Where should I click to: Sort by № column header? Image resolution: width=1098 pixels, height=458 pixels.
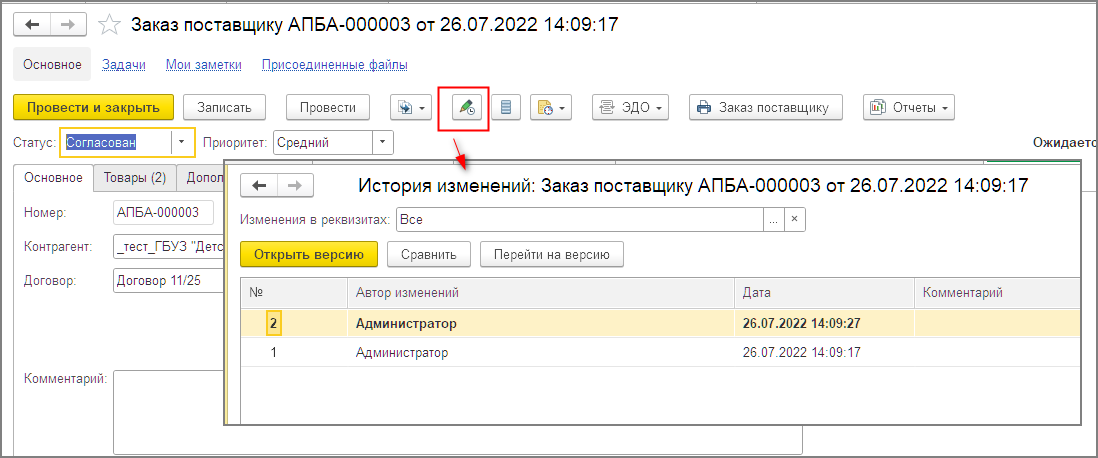click(x=294, y=293)
